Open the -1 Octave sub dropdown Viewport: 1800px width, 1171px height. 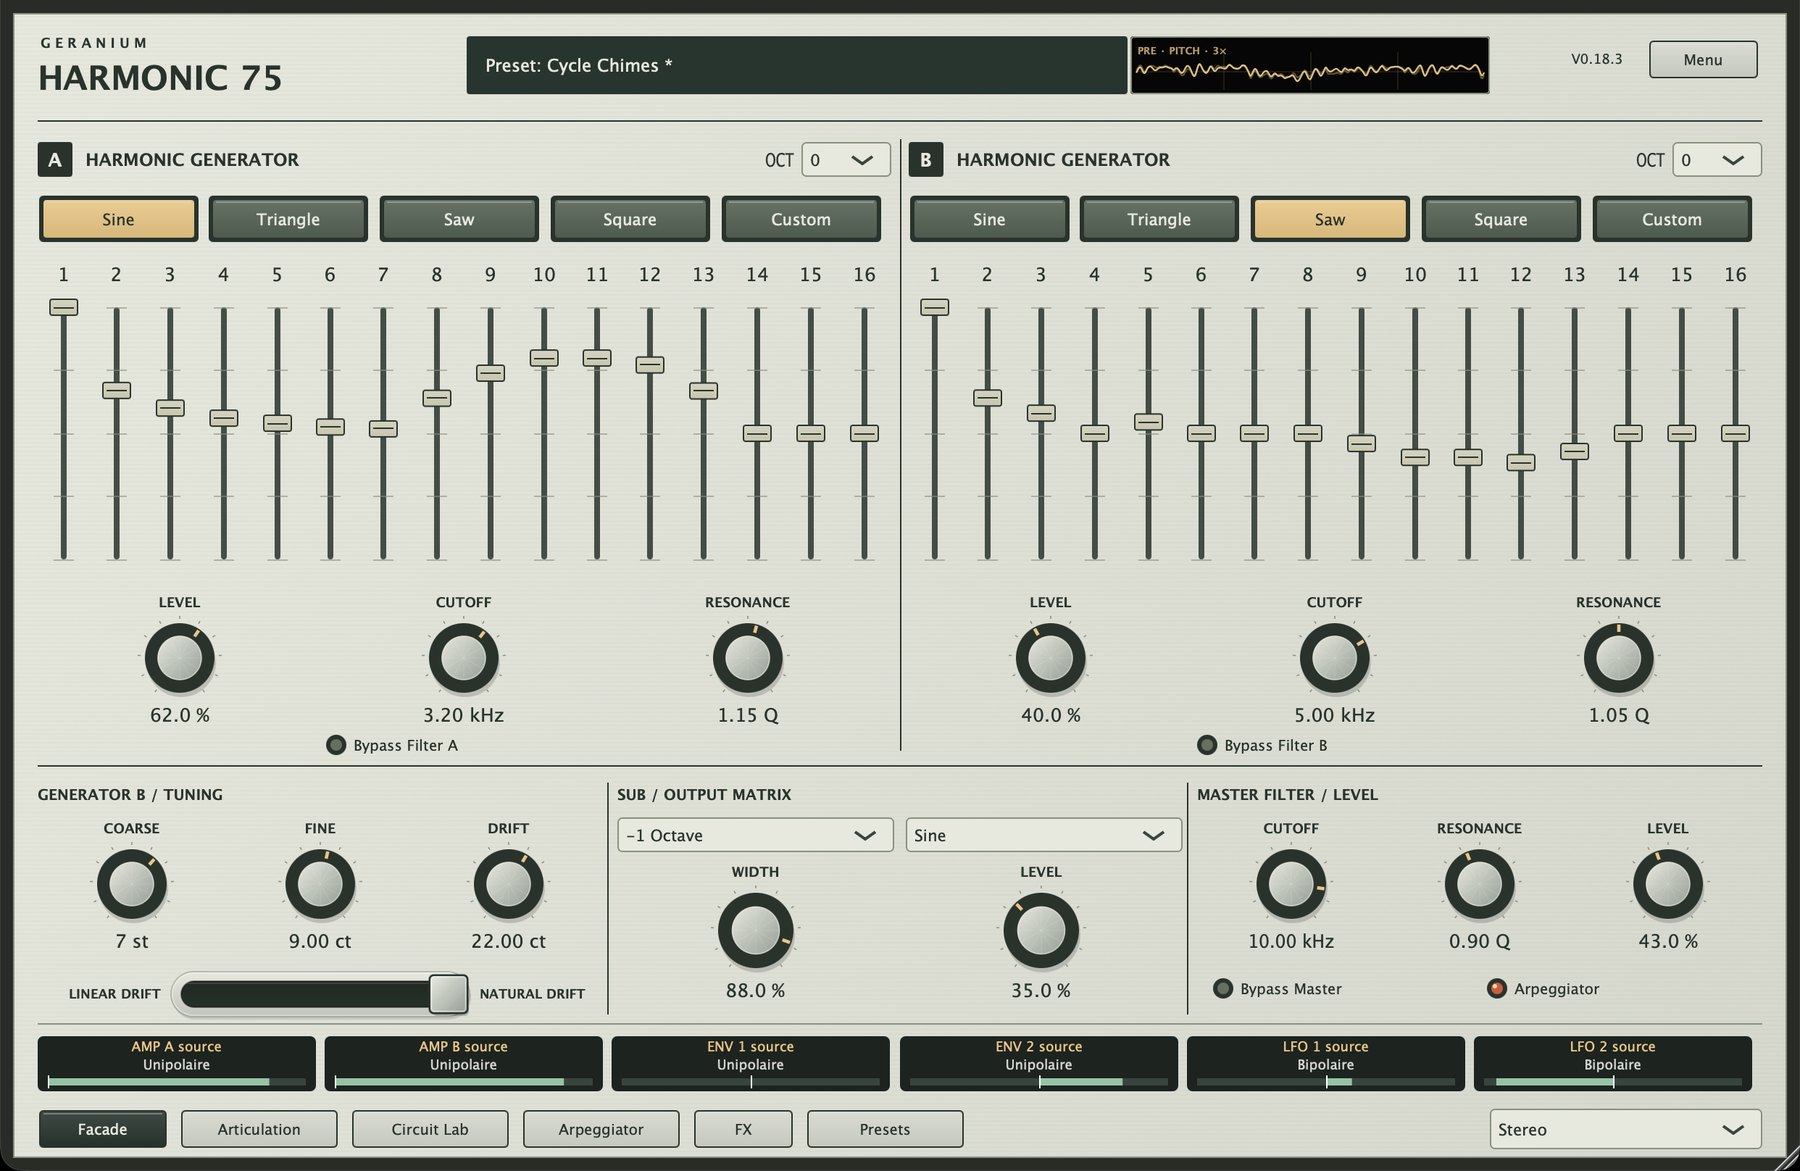[x=755, y=835]
